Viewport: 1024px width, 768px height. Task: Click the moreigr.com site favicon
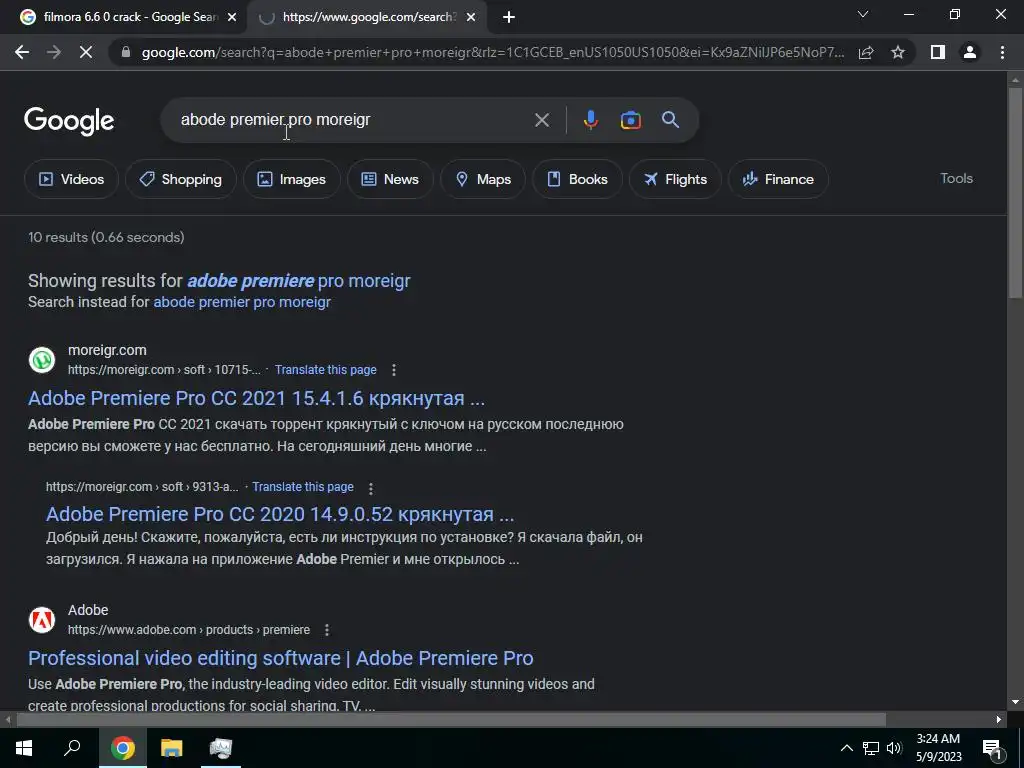pos(42,360)
